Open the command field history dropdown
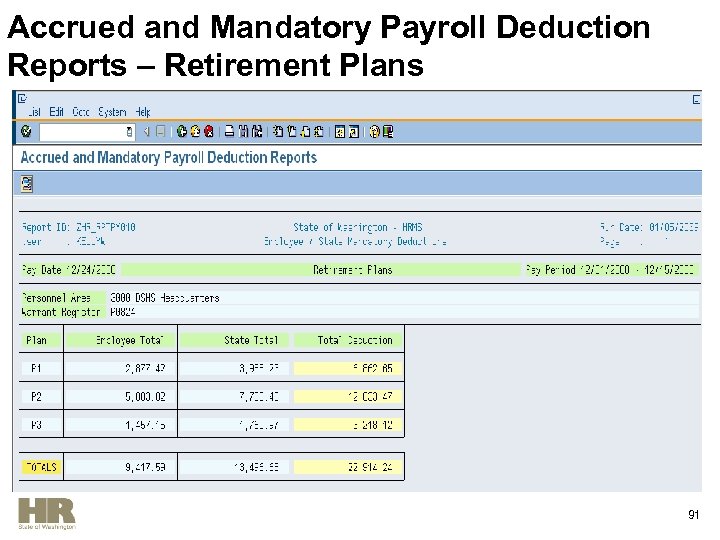Image resolution: width=720 pixels, height=540 pixels. point(129,132)
